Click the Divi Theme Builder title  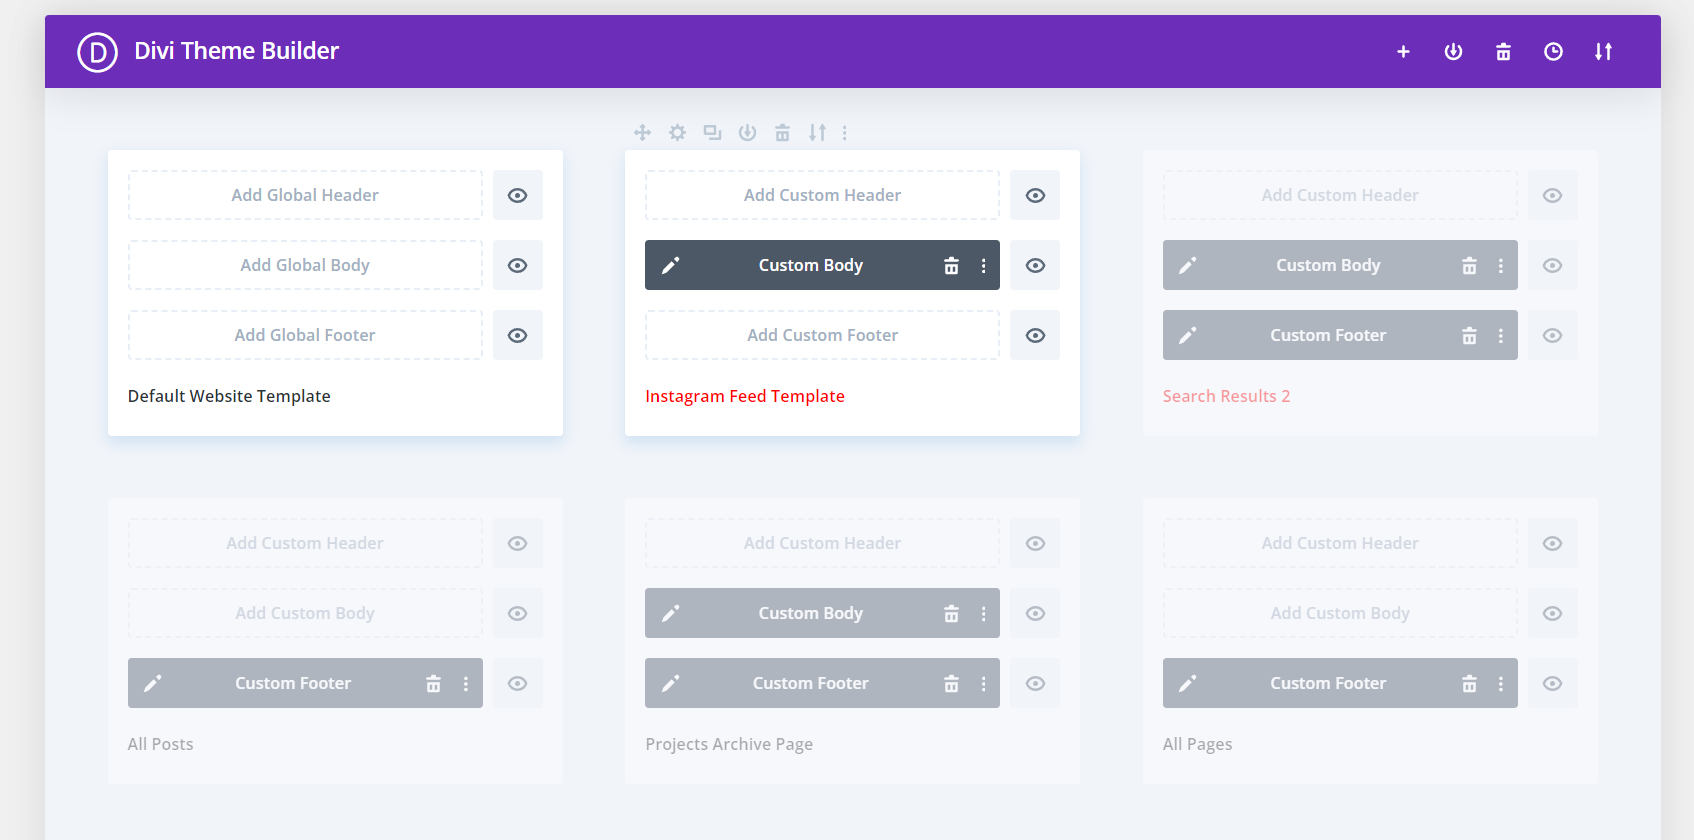237,51
